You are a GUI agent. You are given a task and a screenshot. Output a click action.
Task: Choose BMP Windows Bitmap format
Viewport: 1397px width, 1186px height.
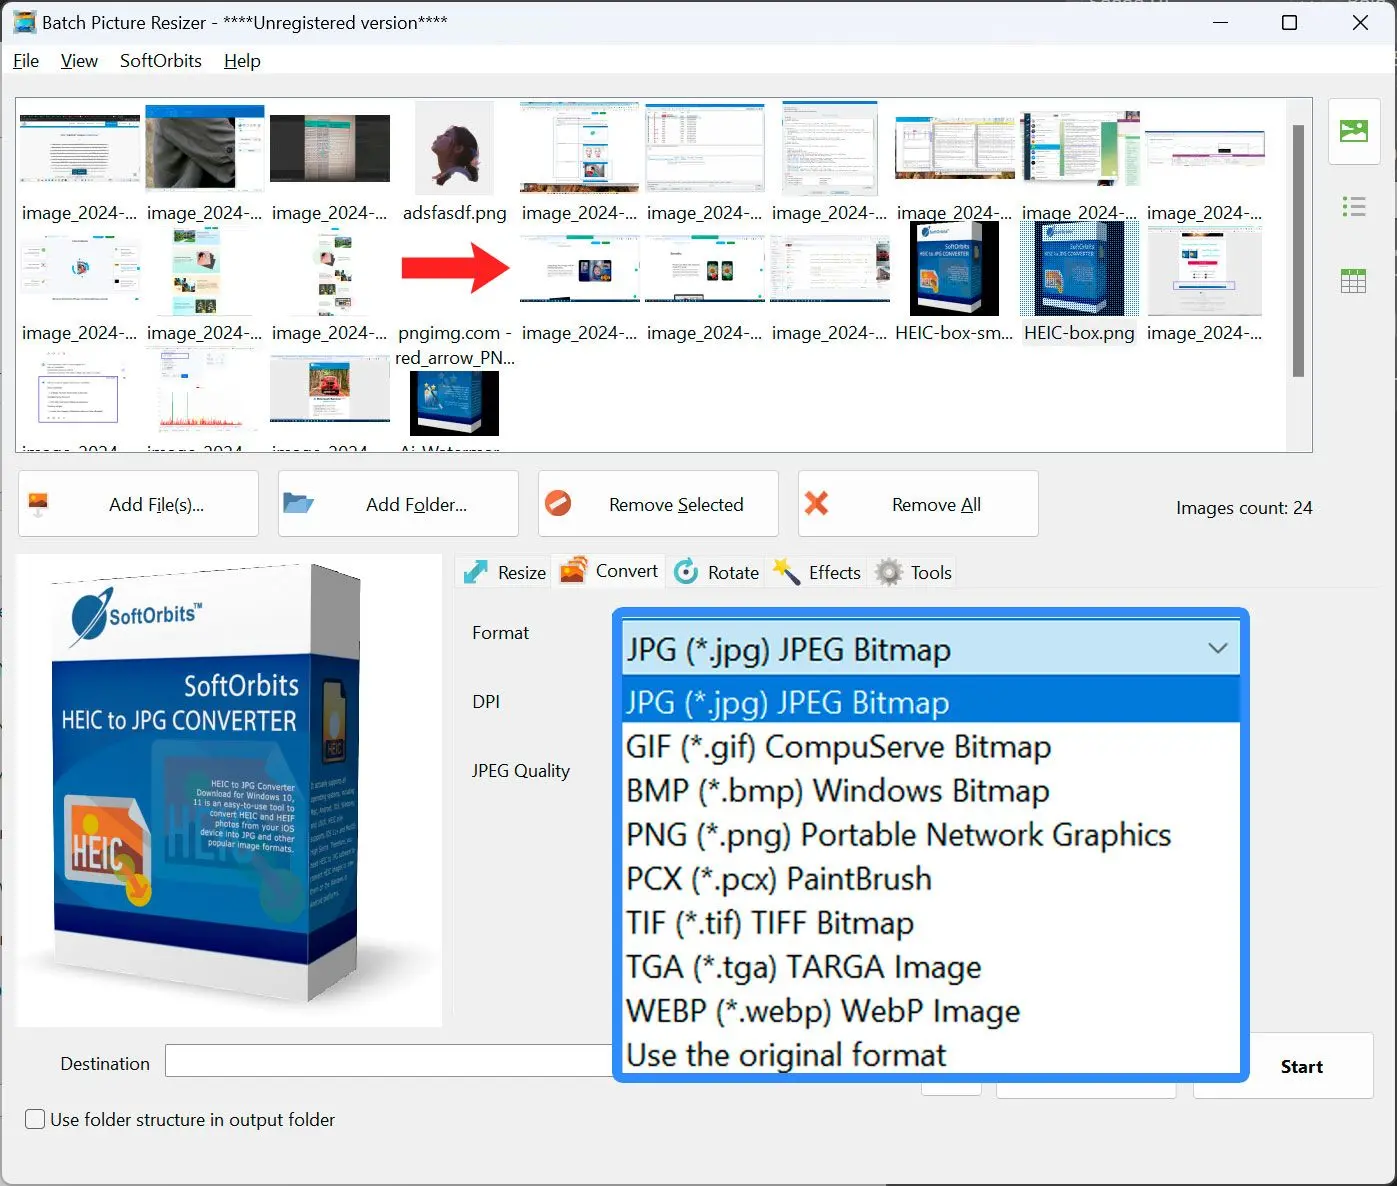pos(931,790)
